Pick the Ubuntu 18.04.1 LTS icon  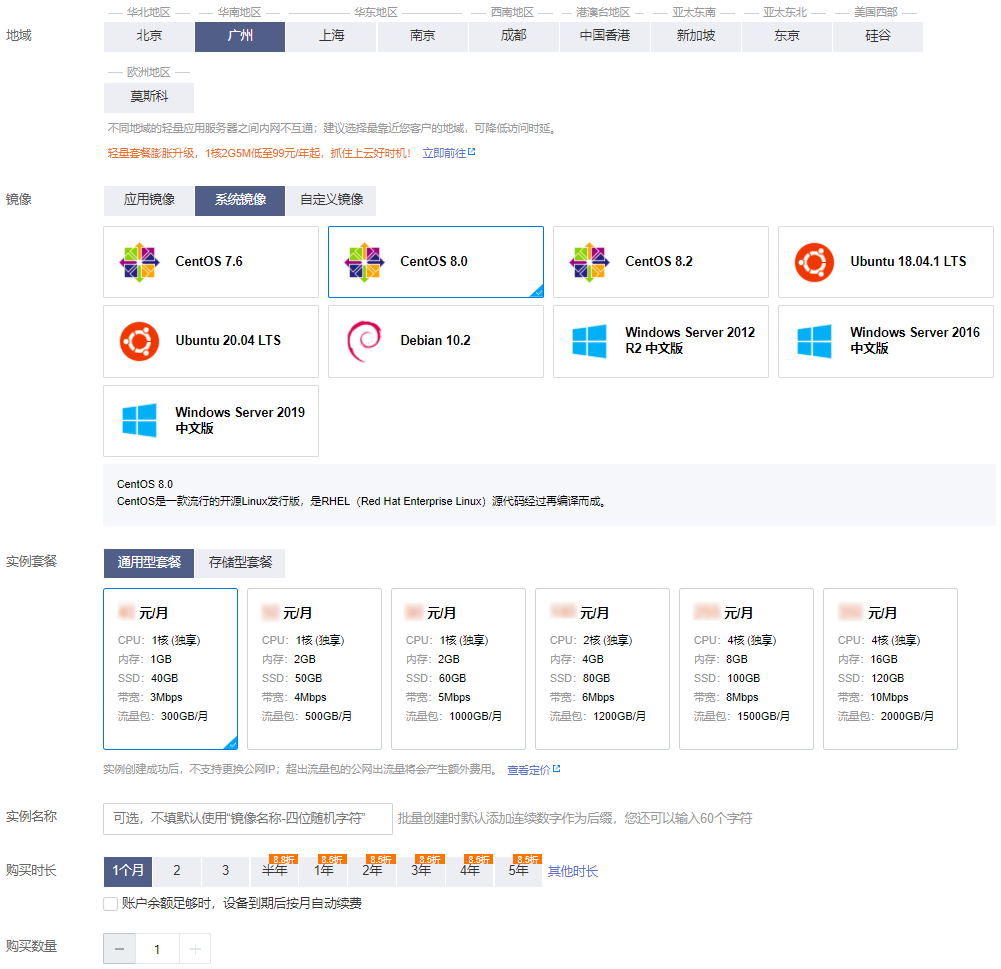pos(814,262)
